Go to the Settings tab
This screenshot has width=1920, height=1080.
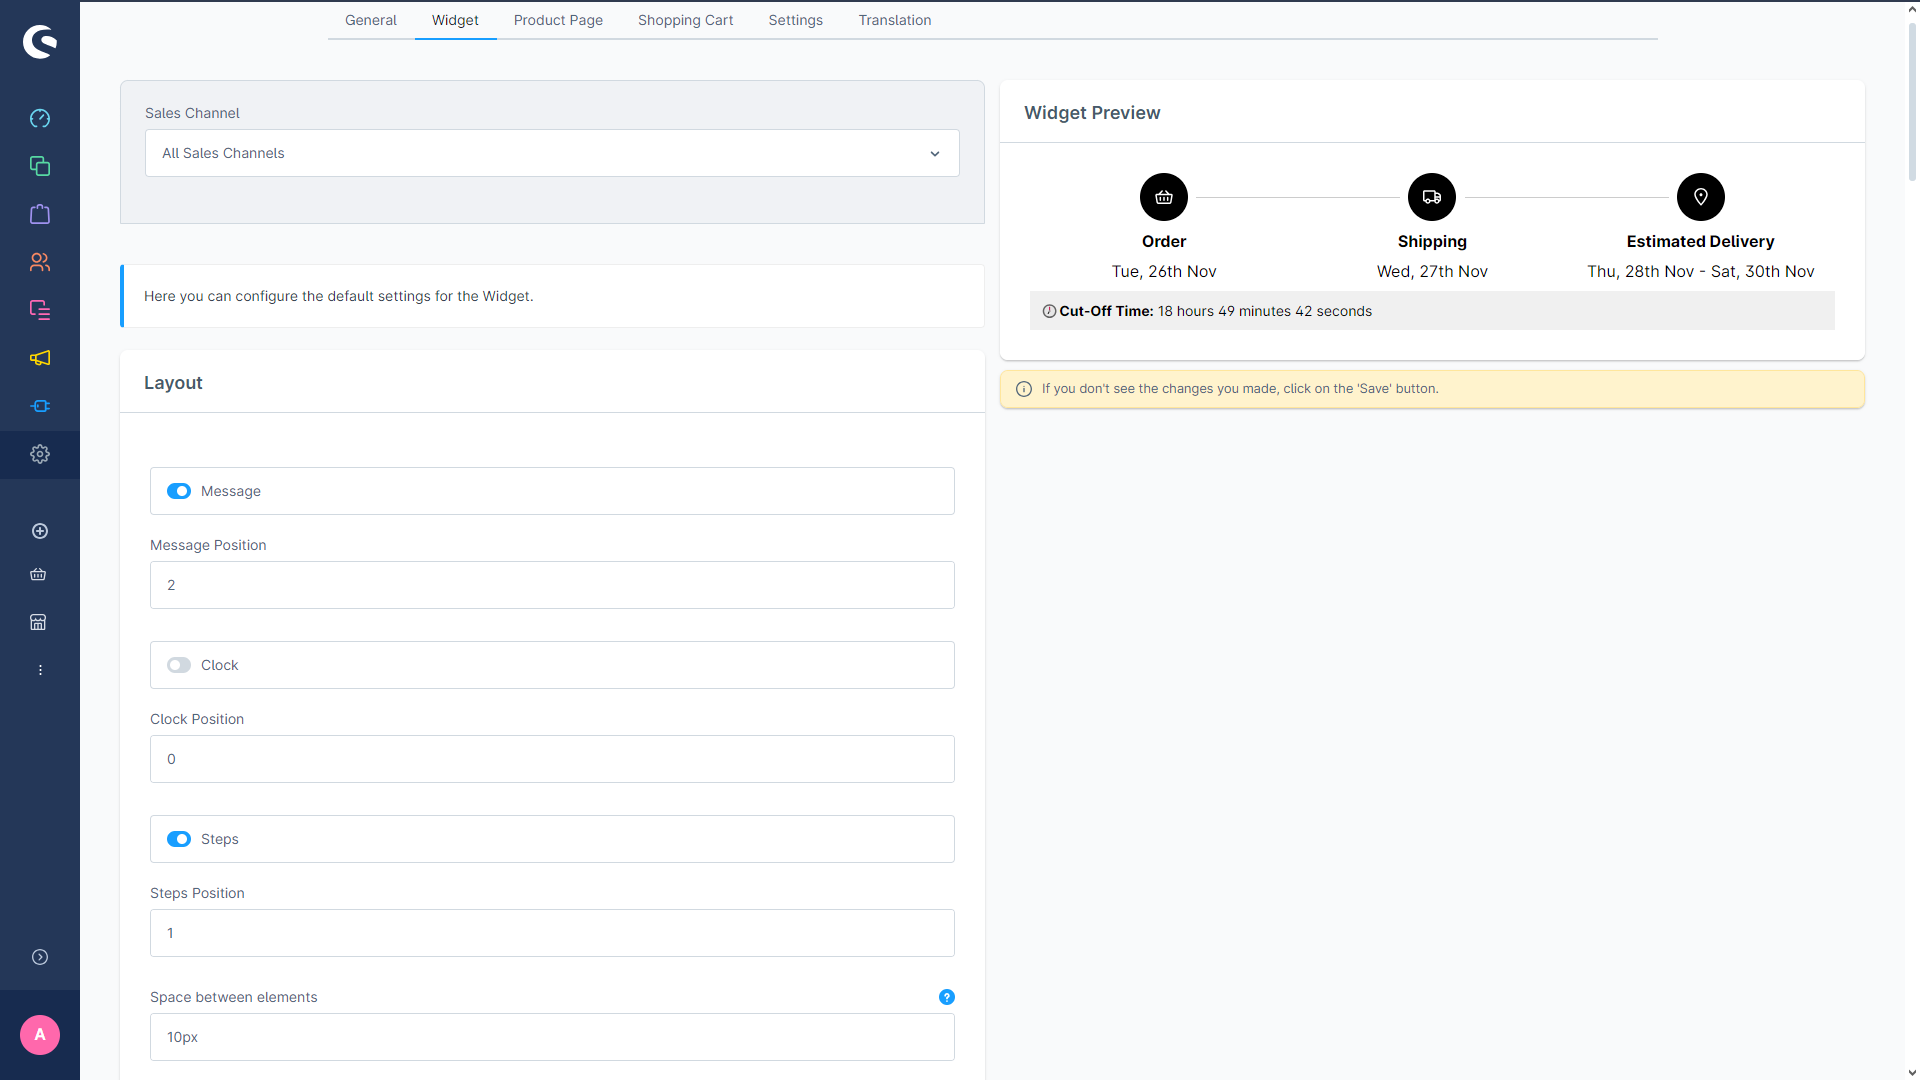[x=796, y=20]
